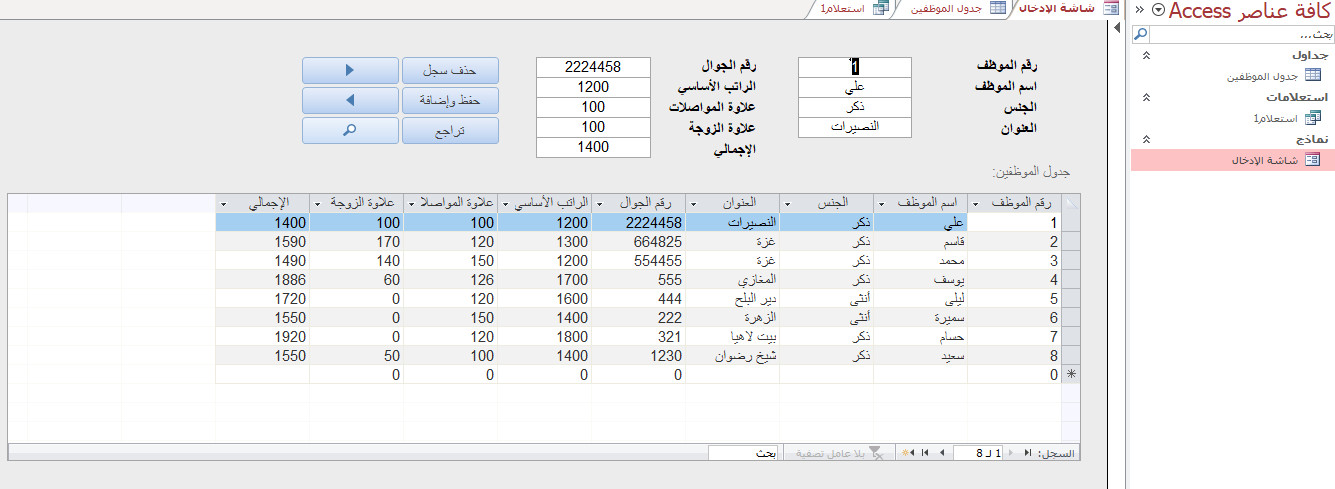Open the navigation pane category dropdown circle
Viewport: 1335px width, 489px height.
(x=1158, y=10)
